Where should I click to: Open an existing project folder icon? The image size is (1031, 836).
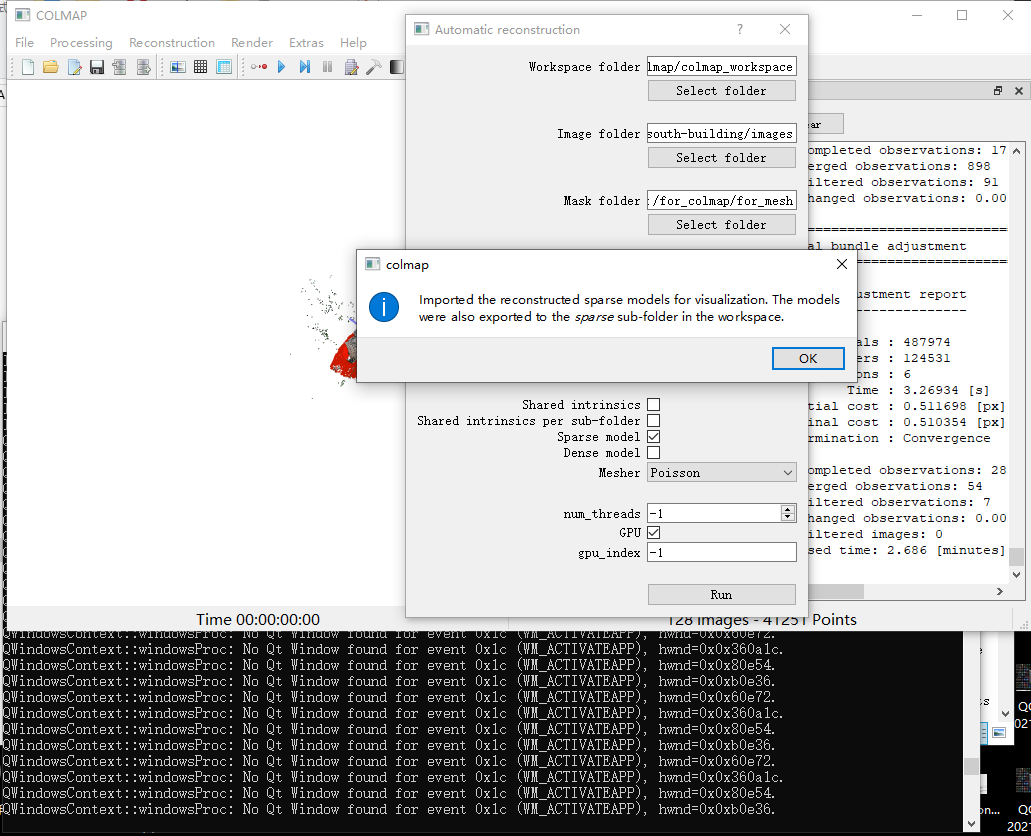coord(51,67)
